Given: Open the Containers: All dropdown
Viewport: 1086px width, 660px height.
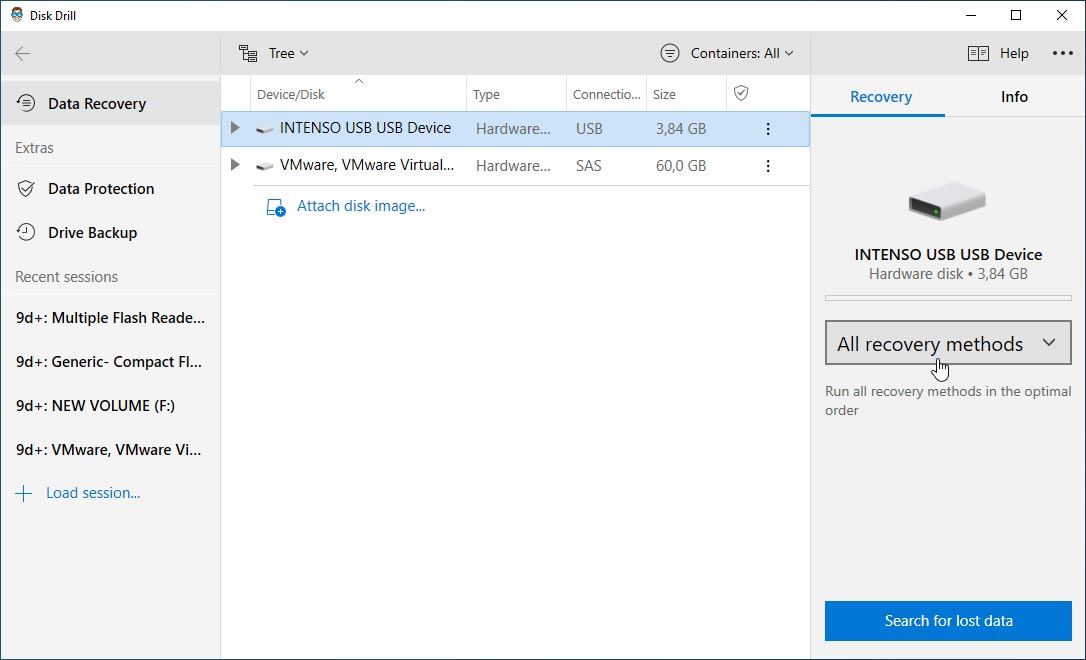Looking at the screenshot, I should point(742,53).
